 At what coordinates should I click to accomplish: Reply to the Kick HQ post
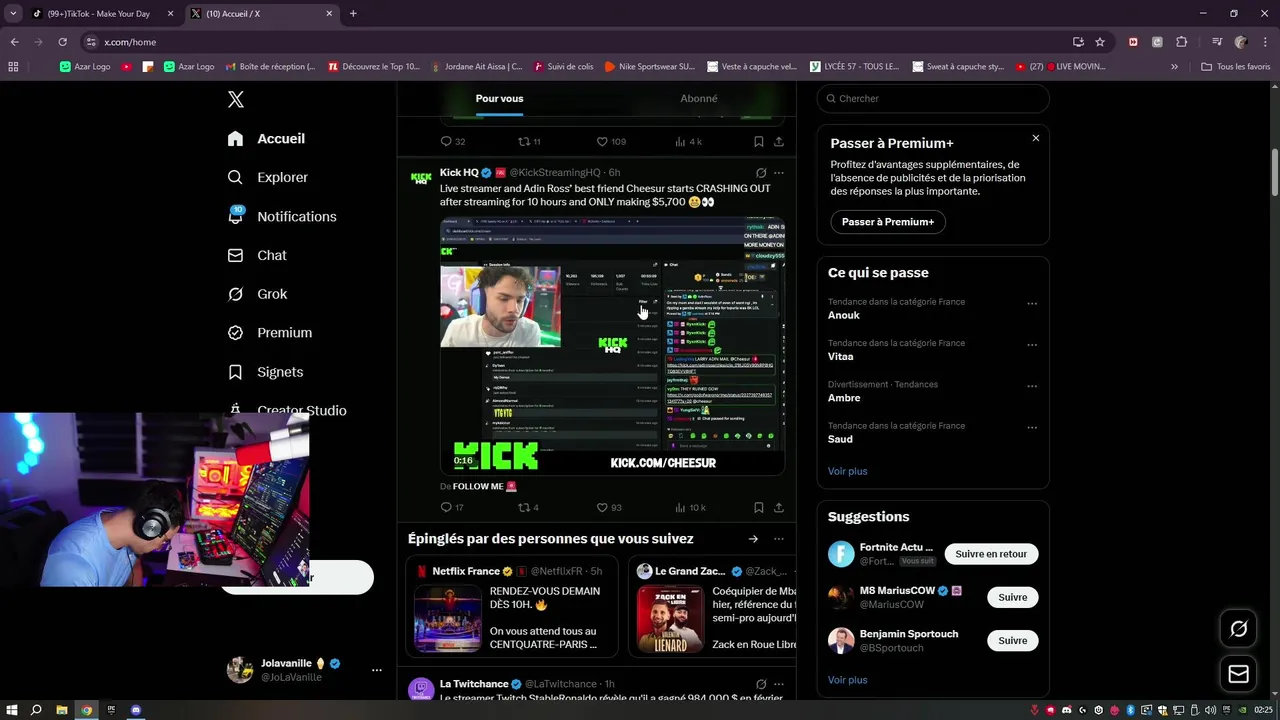[x=452, y=508]
